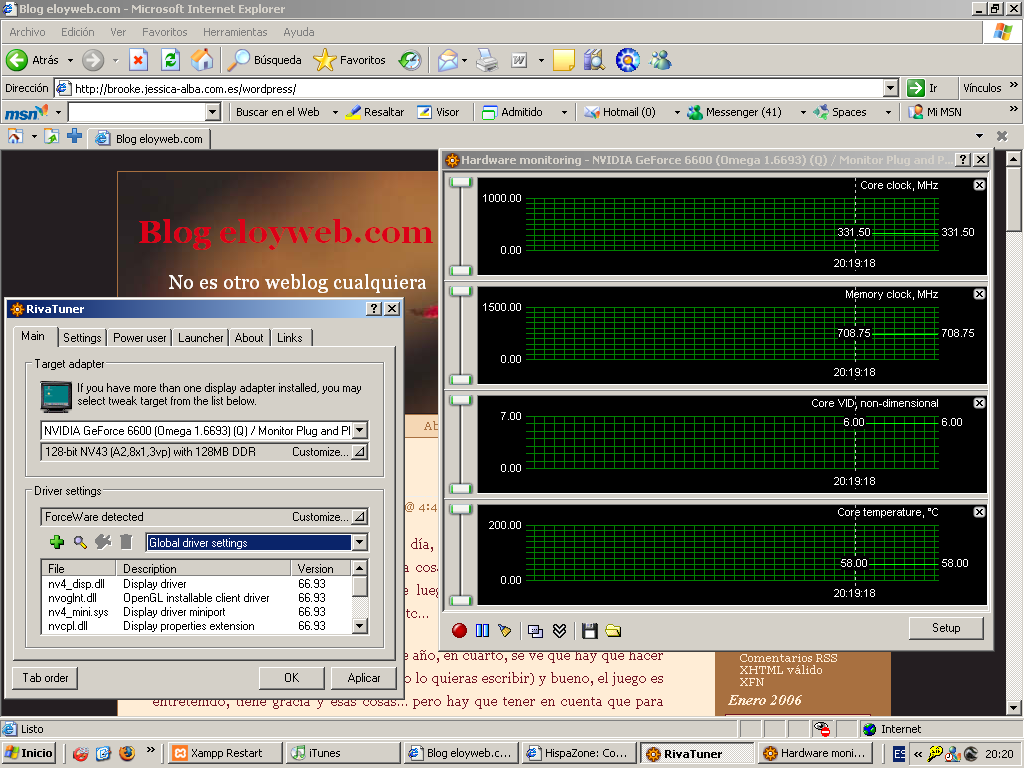Image resolution: width=1024 pixels, height=768 pixels.
Task: Hide the Core clock graph
Action: [x=979, y=185]
